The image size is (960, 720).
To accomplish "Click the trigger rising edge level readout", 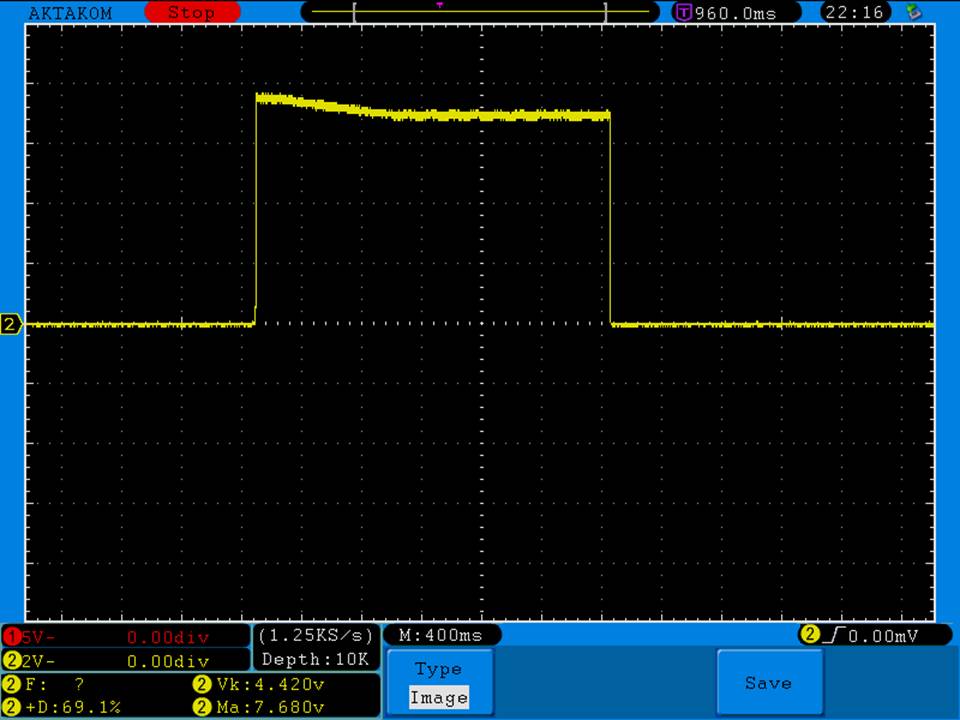I will pyautogui.click(x=861, y=635).
